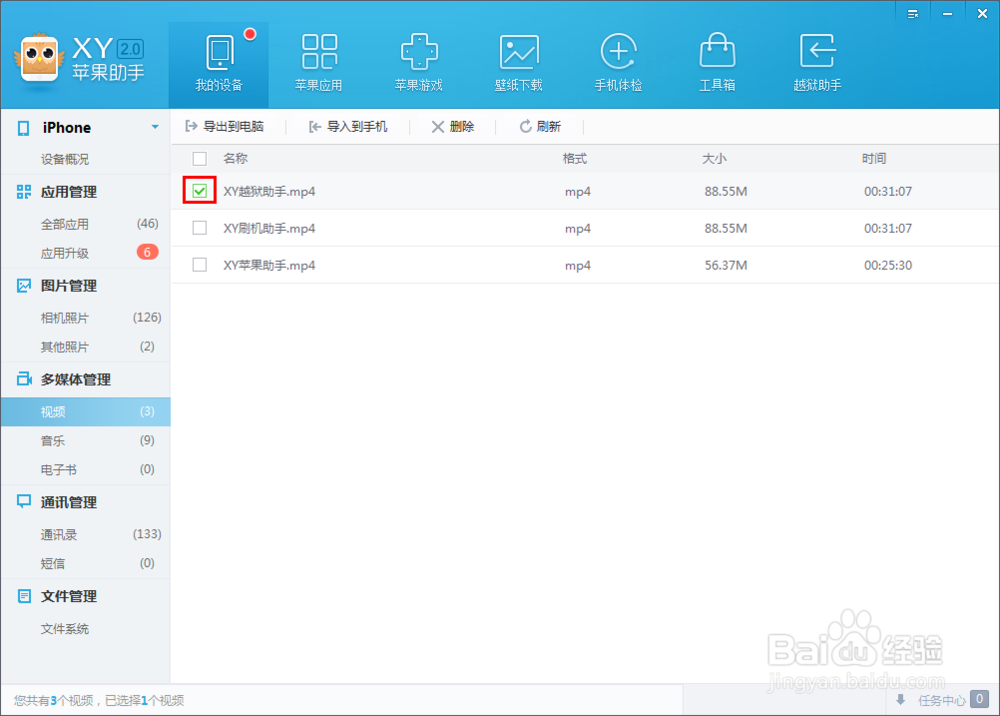Minimize the XY苹果助手 window

tap(948, 14)
